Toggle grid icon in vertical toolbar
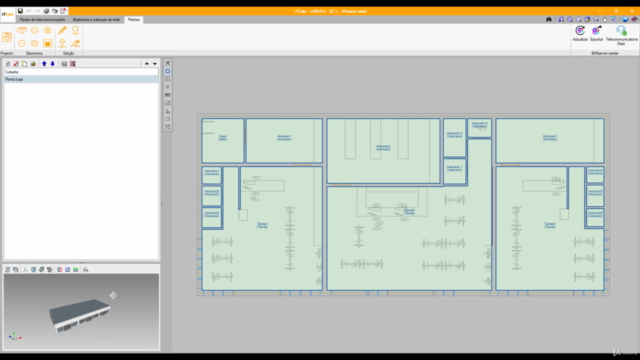Image resolution: width=640 pixels, height=360 pixels. (168, 79)
